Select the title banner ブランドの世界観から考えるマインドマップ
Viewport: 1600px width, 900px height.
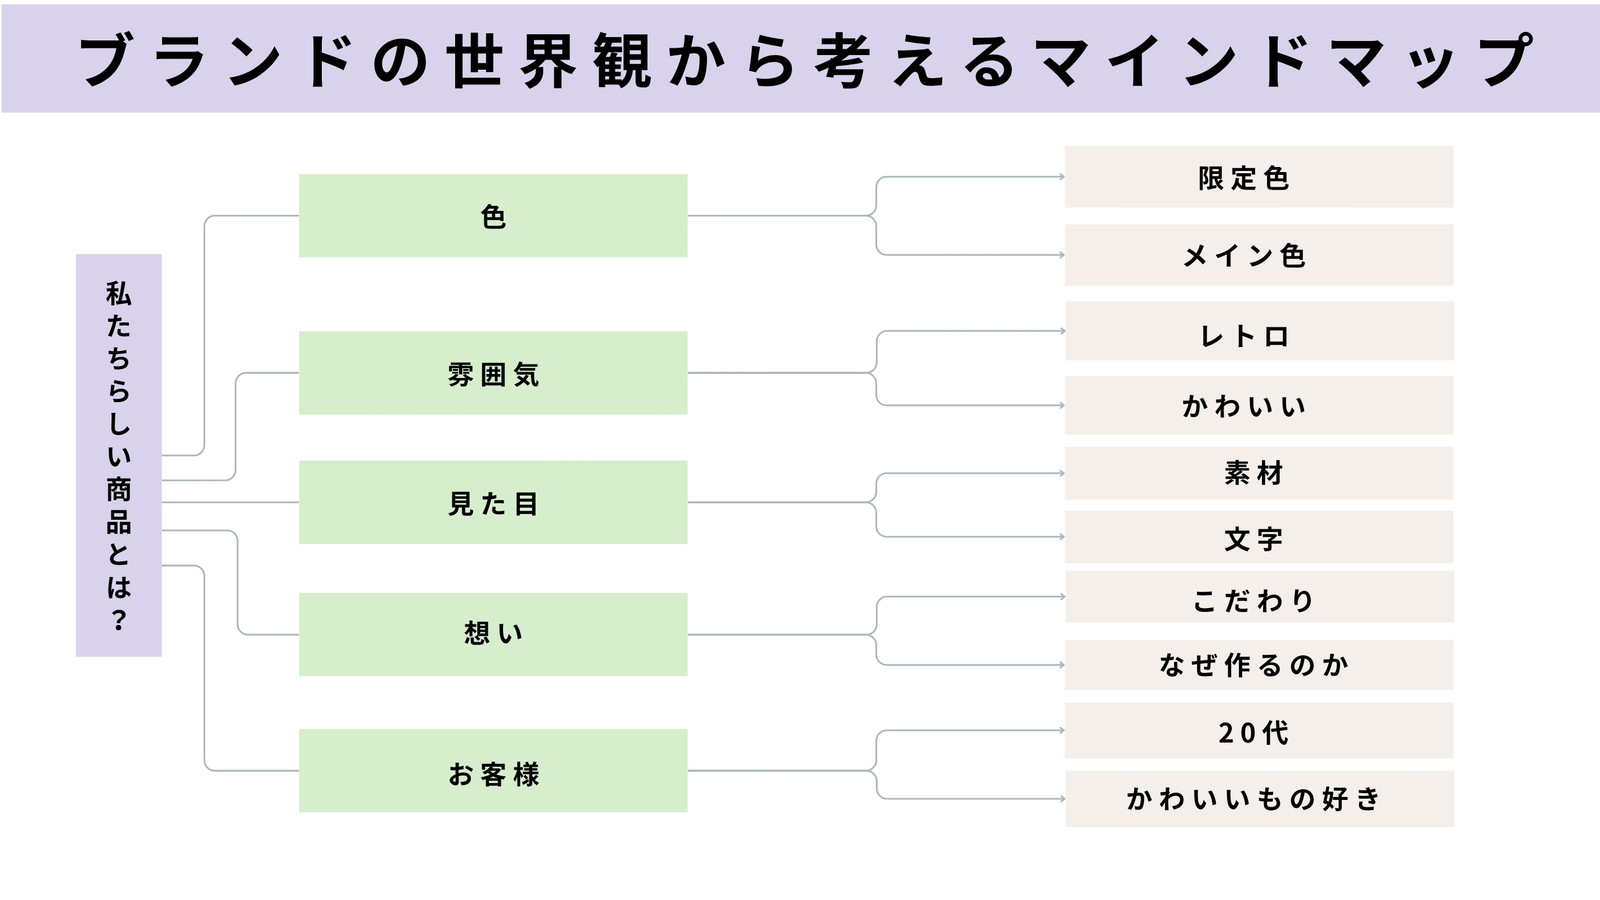pyautogui.click(x=800, y=59)
